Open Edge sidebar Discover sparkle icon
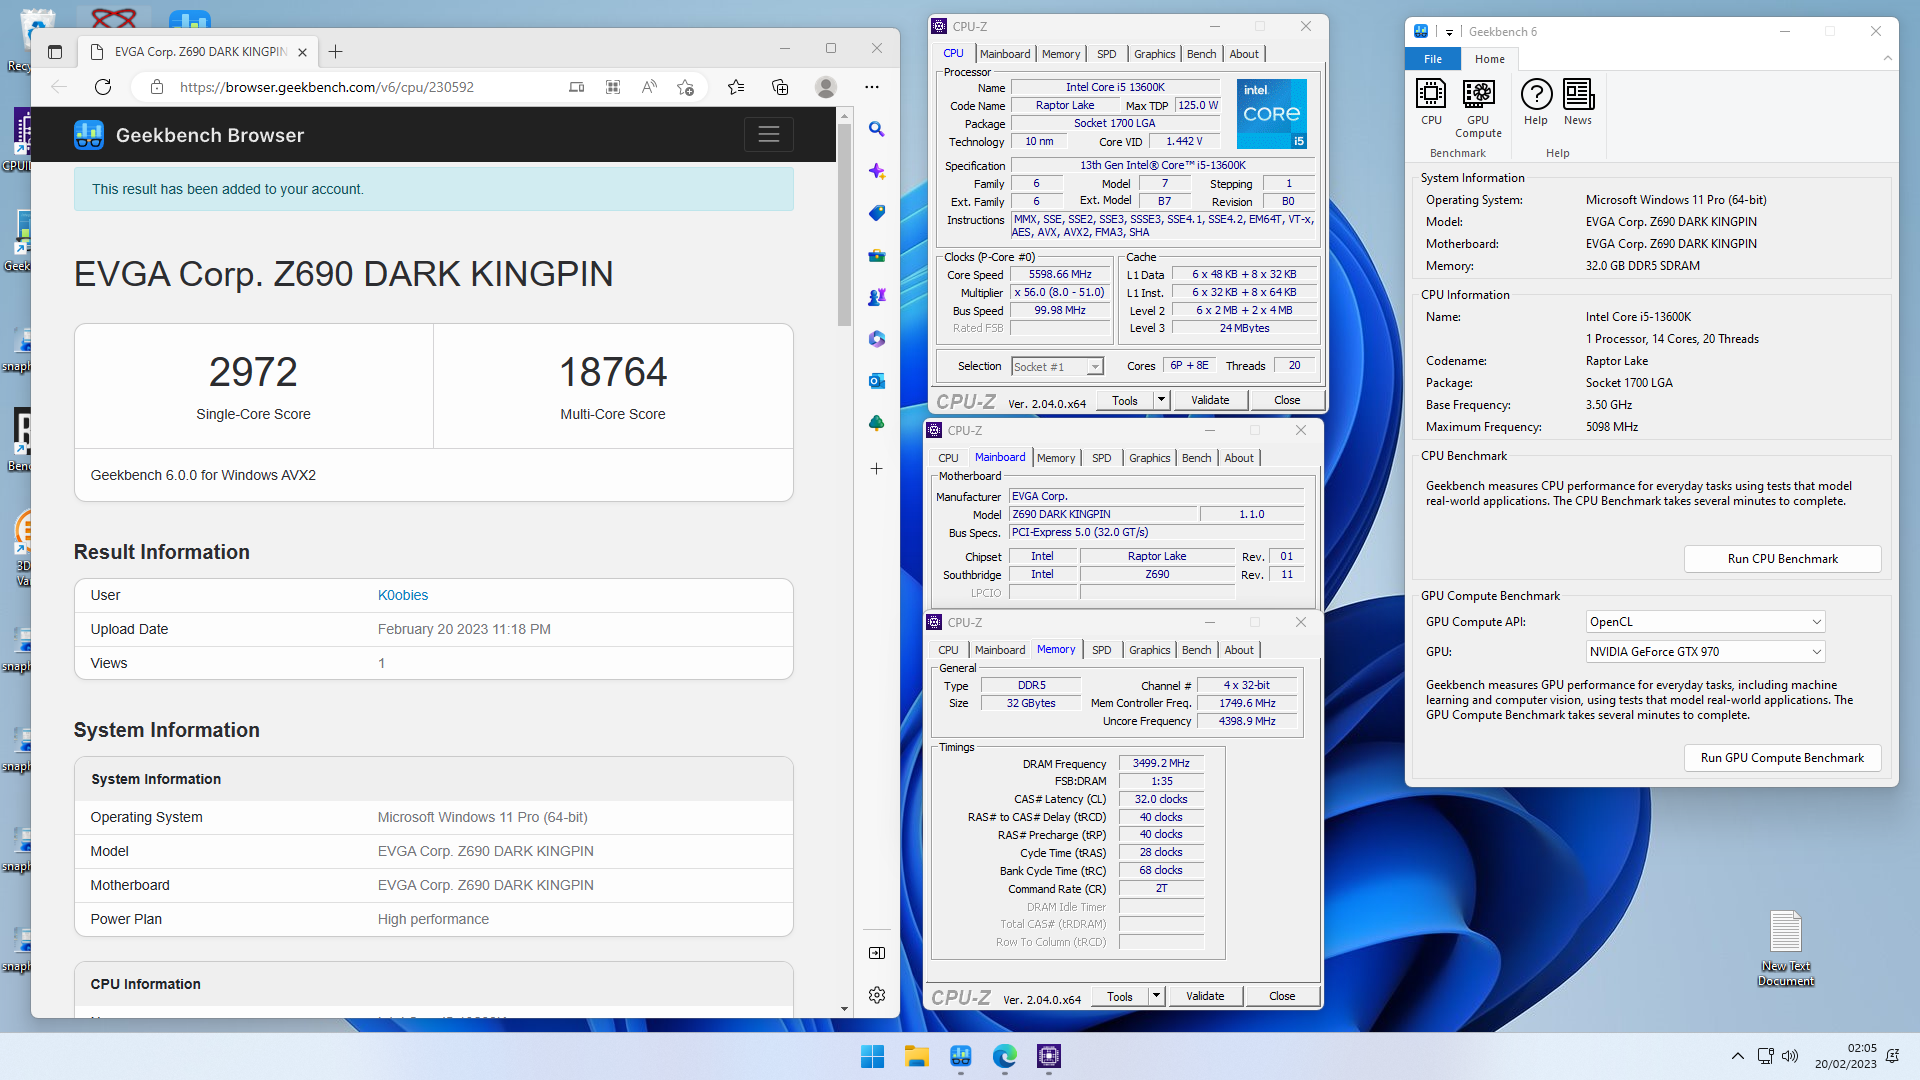This screenshot has height=1080, width=1920. coord(876,171)
